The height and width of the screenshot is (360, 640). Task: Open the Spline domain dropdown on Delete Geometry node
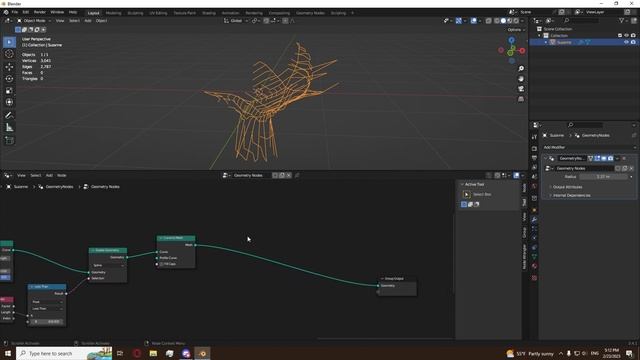[108, 265]
